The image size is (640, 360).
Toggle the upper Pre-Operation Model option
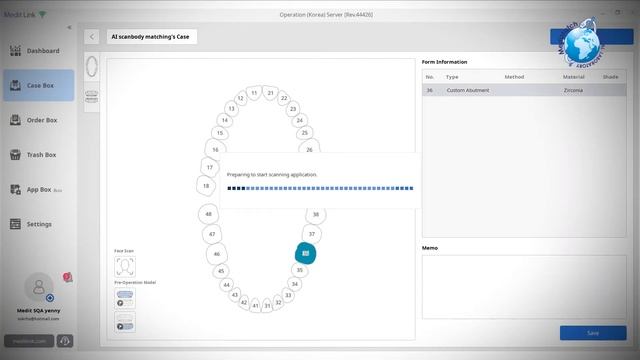point(125,298)
